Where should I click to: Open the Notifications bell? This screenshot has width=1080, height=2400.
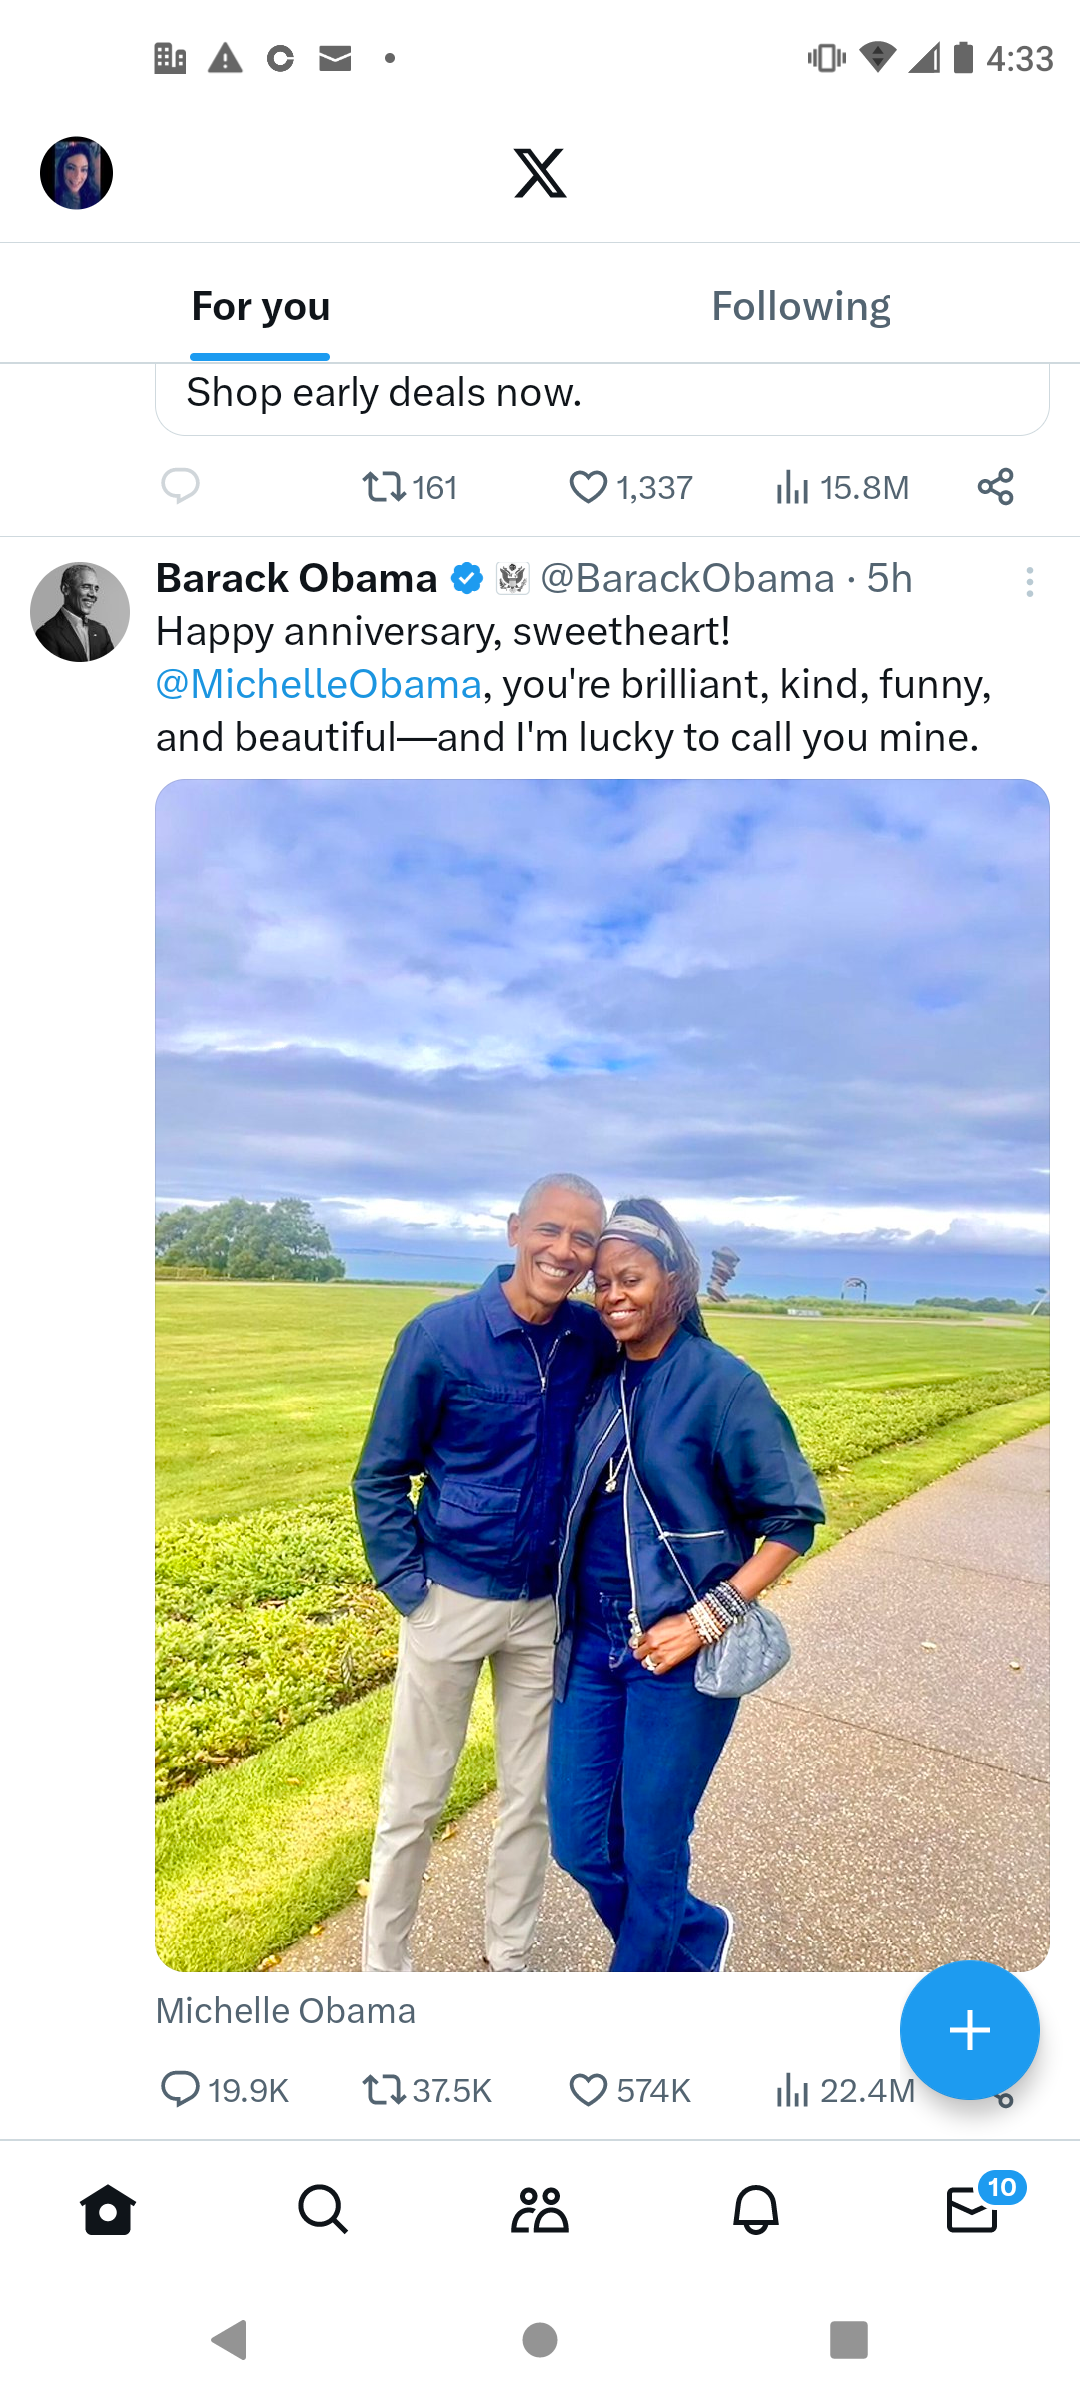[756, 2209]
